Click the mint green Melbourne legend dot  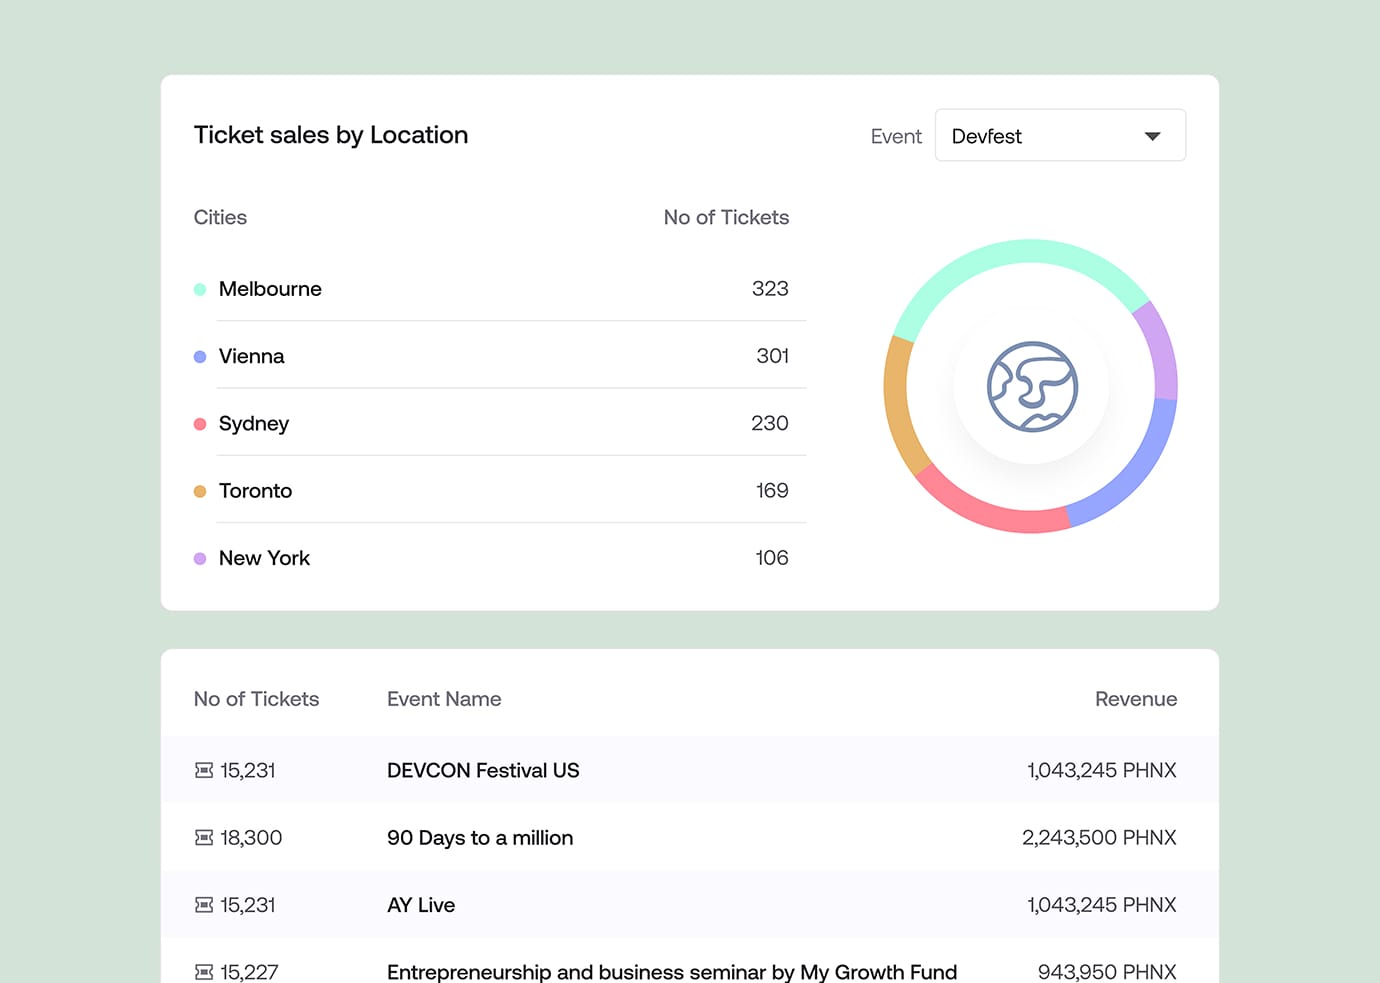(x=200, y=289)
